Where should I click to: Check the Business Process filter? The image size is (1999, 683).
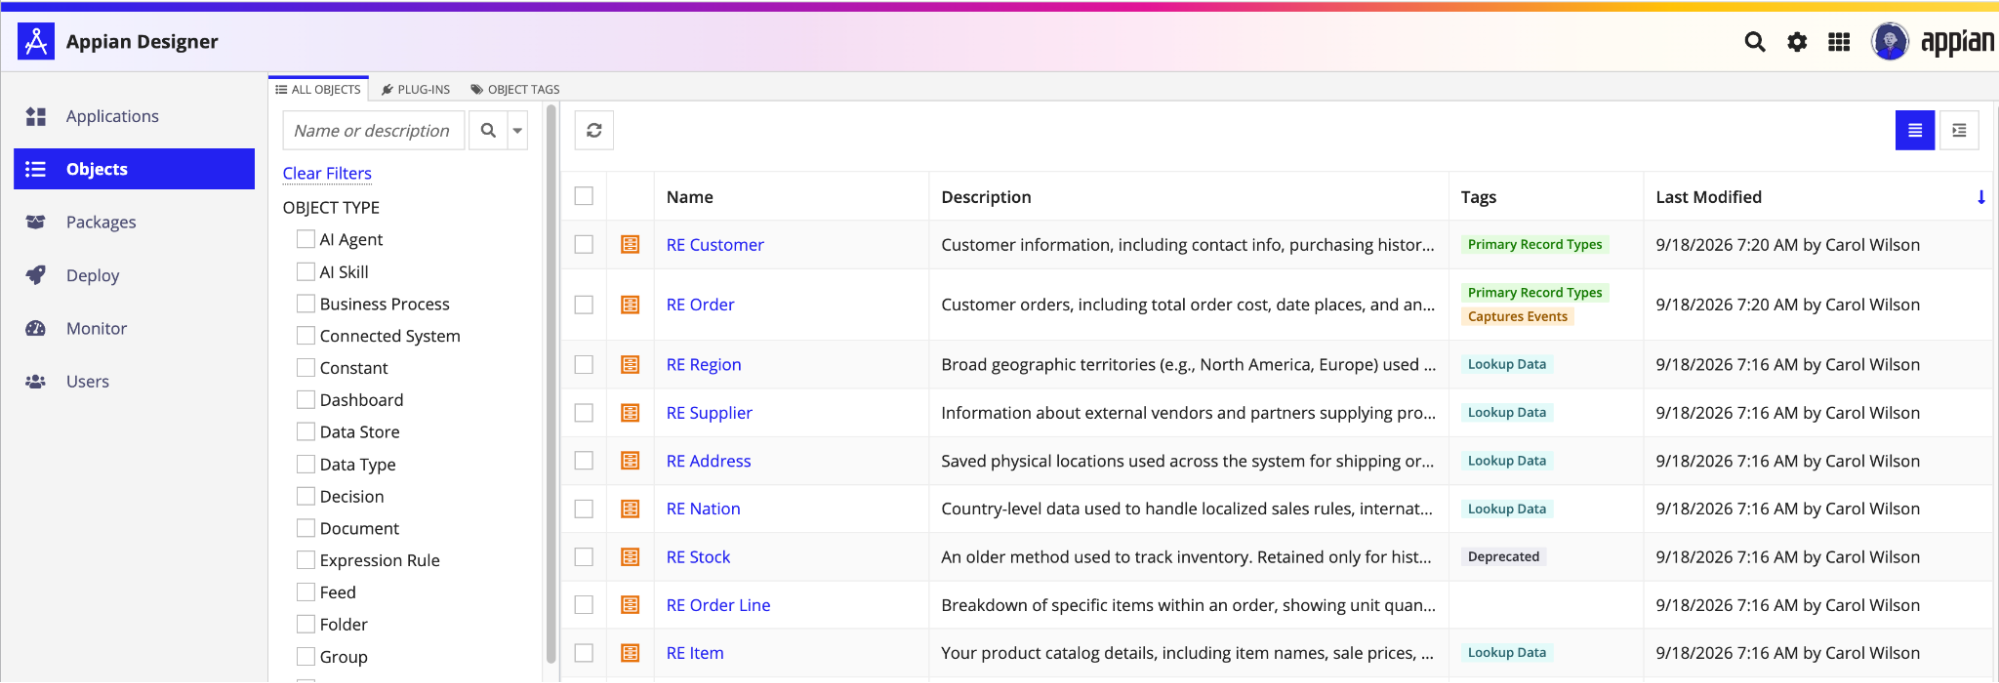(x=306, y=303)
